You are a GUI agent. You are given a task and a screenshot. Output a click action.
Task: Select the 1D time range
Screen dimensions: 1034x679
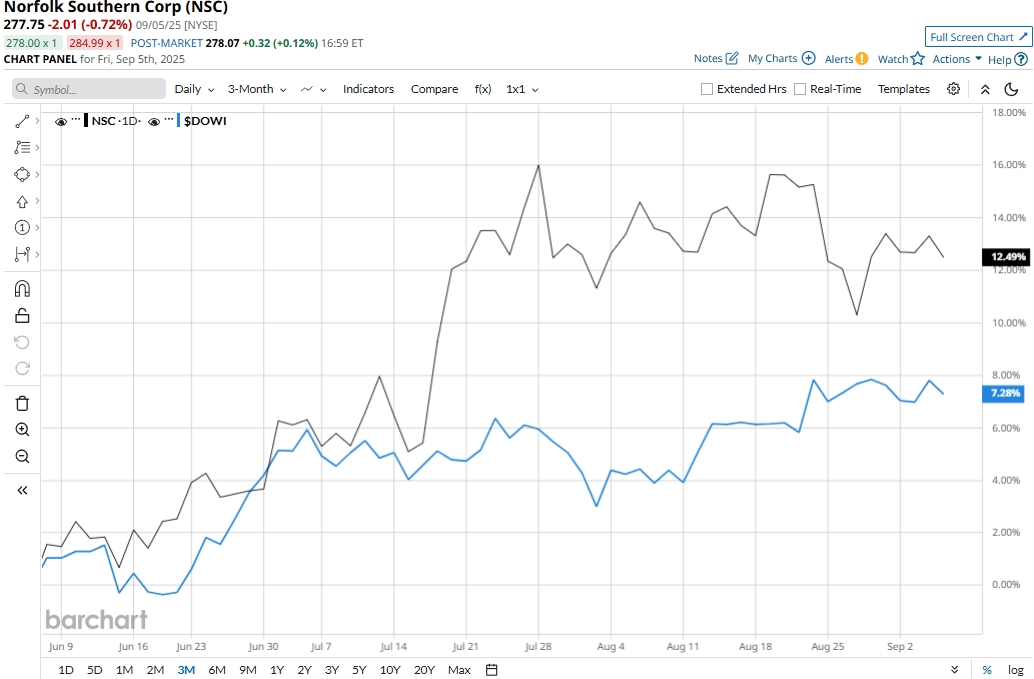pyautogui.click(x=66, y=670)
